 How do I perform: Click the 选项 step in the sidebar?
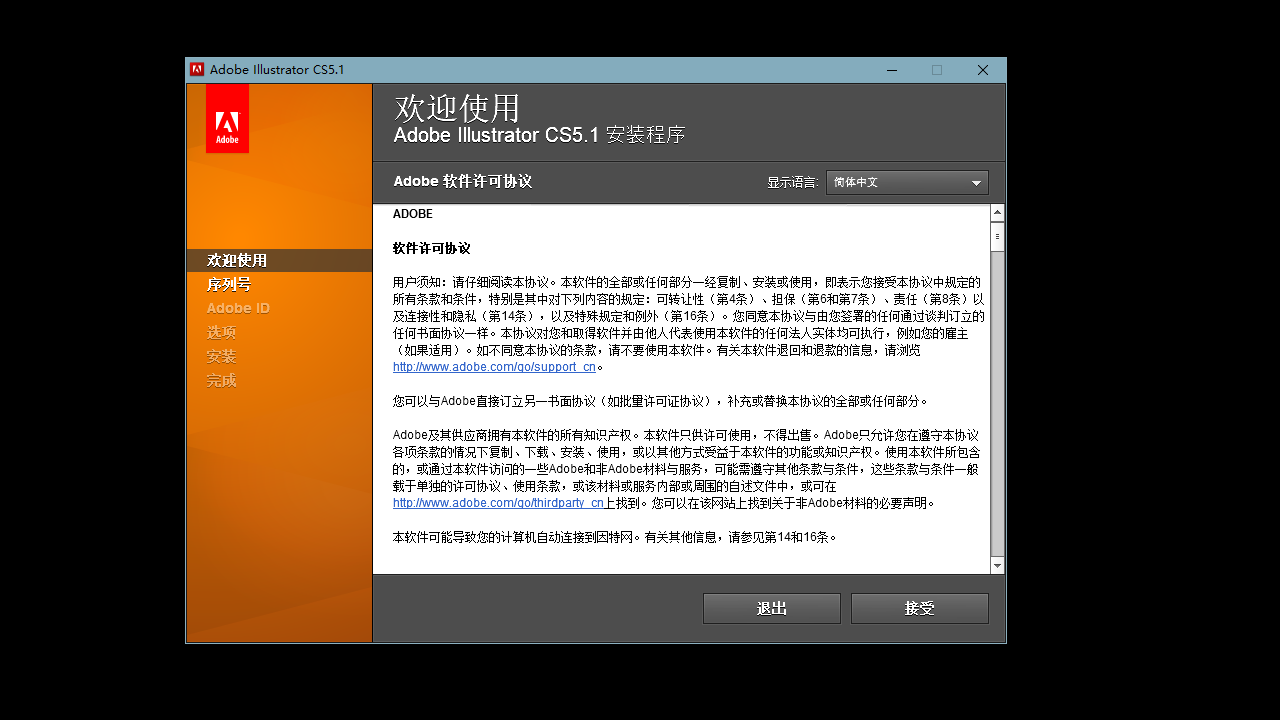click(221, 332)
